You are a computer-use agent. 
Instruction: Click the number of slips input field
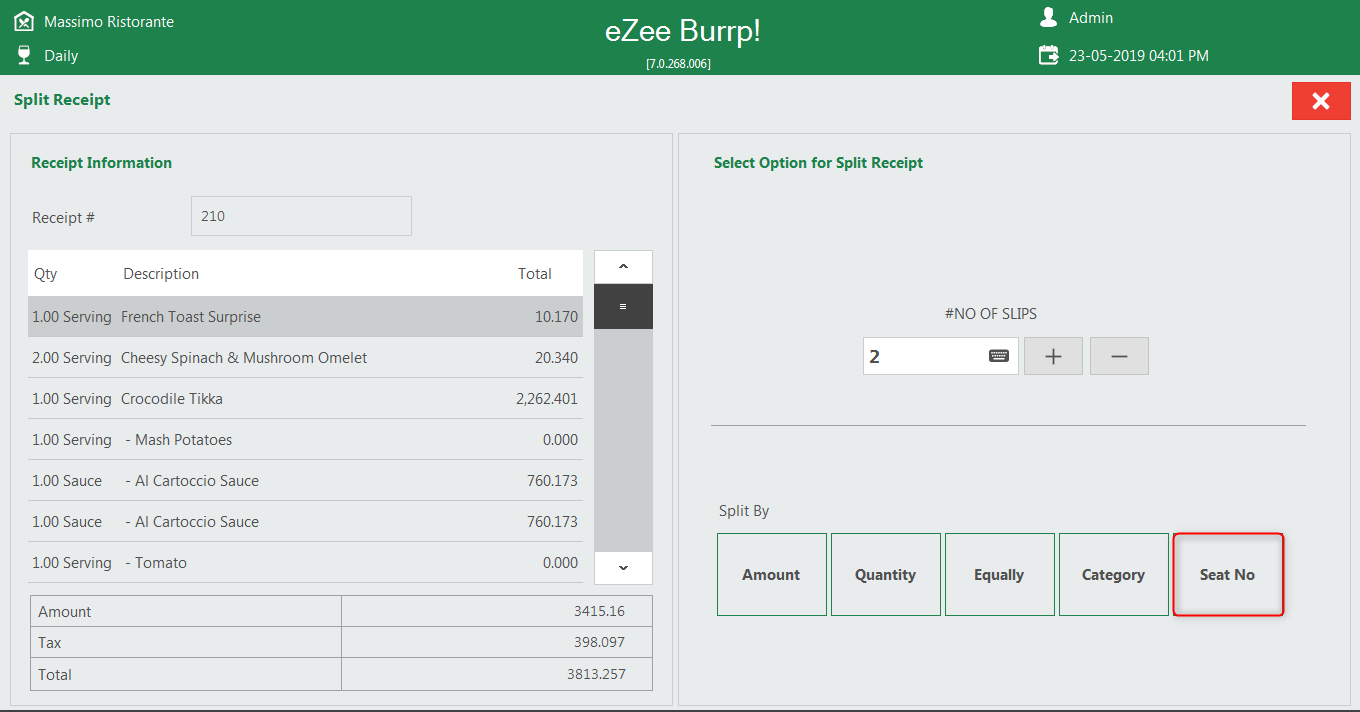(x=940, y=356)
